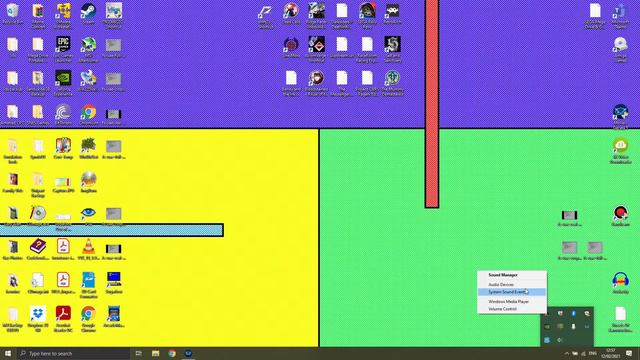Choose System Sound Events menu entry
Screen dimensions: 640x360
point(512,292)
